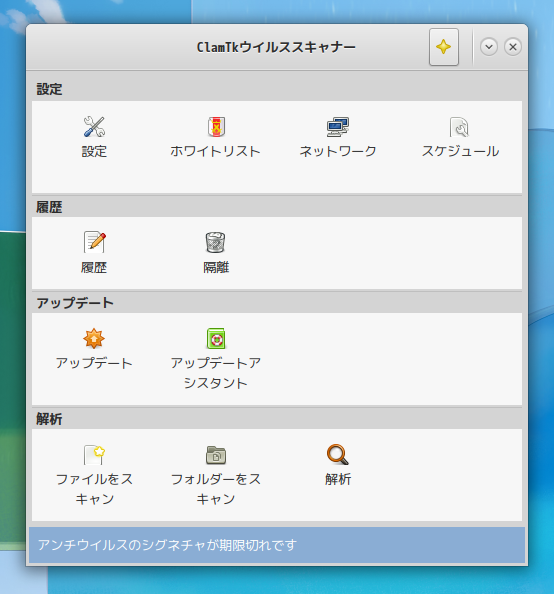Viewport: 554px width, 594px height.
Task: Launch the アップデートアシスタント lifebuoy icon
Action: coord(216,338)
